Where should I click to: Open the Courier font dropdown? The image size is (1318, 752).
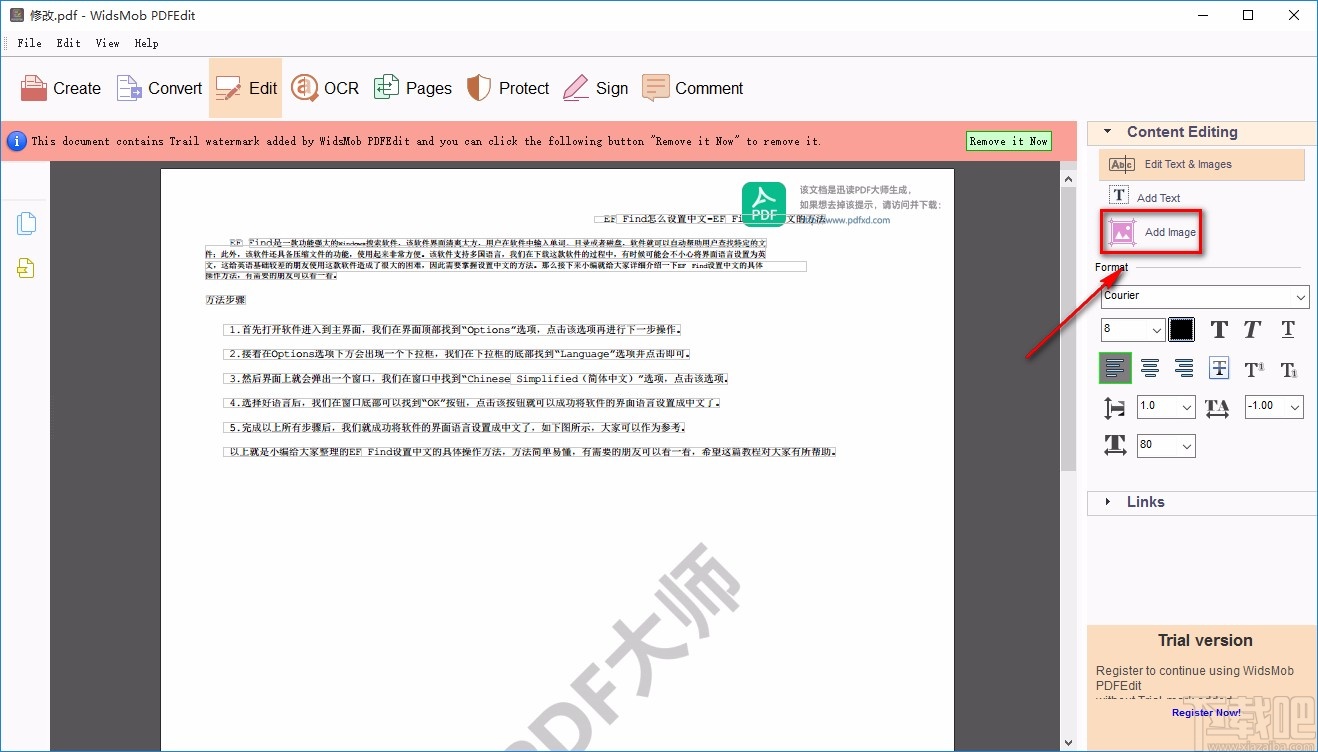(1204, 296)
